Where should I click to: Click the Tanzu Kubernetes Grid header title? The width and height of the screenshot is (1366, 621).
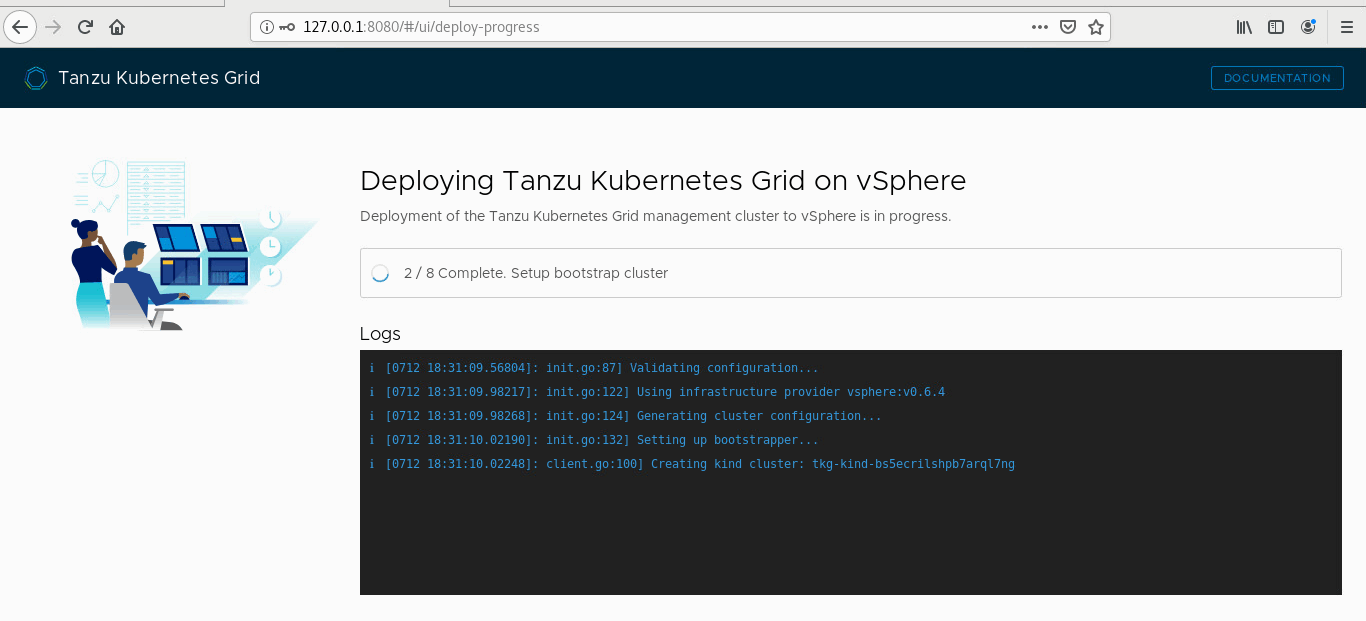point(159,78)
